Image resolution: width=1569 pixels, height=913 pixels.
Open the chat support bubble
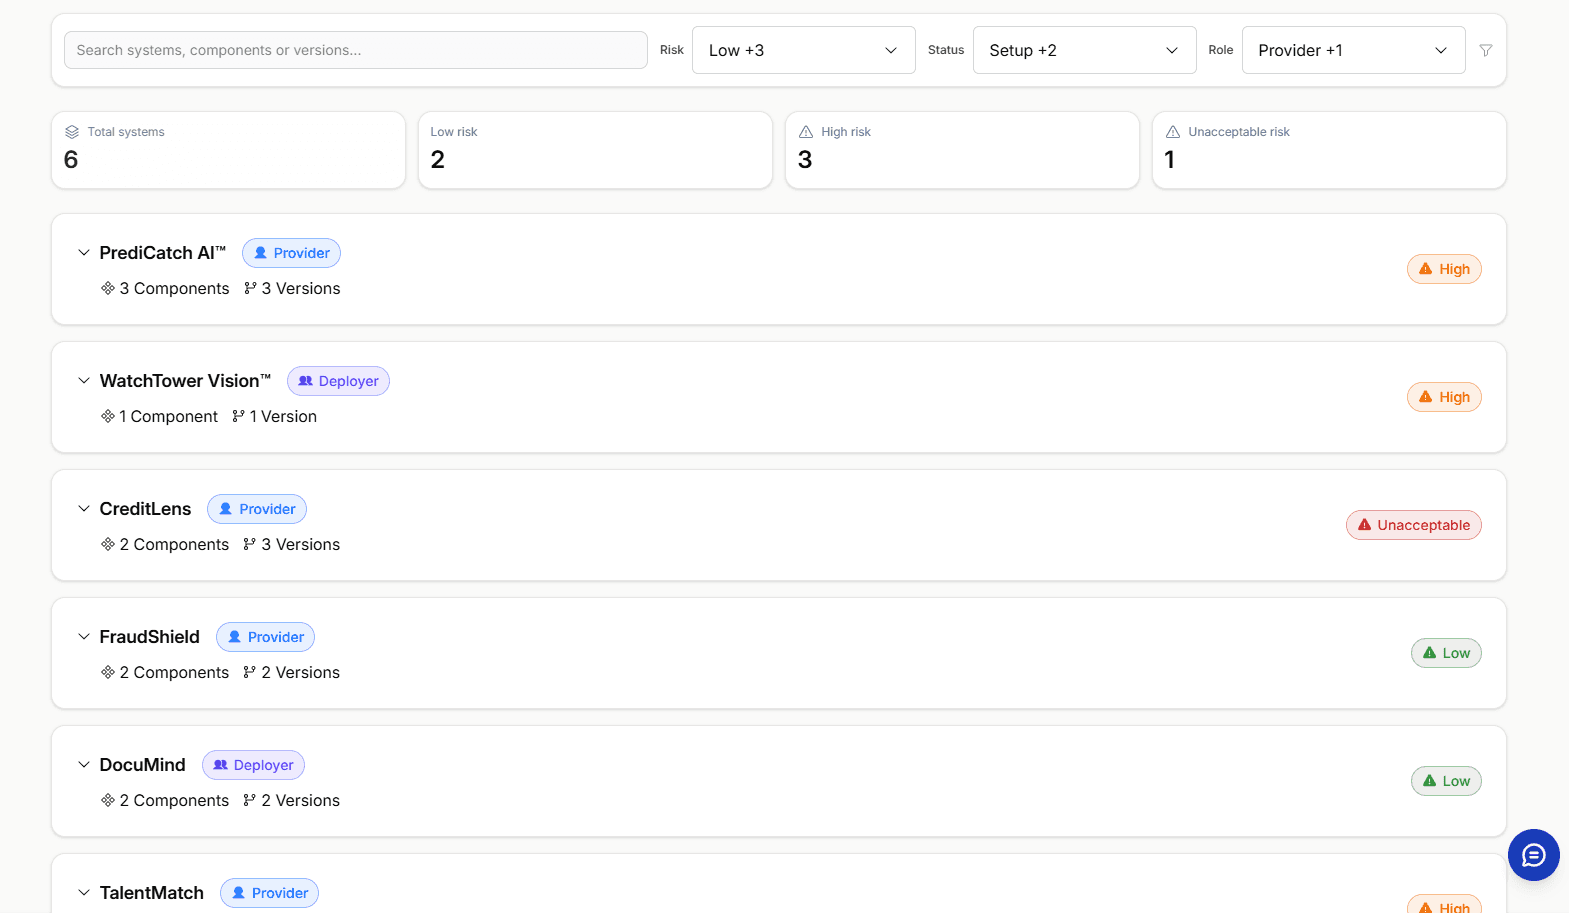(x=1533, y=855)
